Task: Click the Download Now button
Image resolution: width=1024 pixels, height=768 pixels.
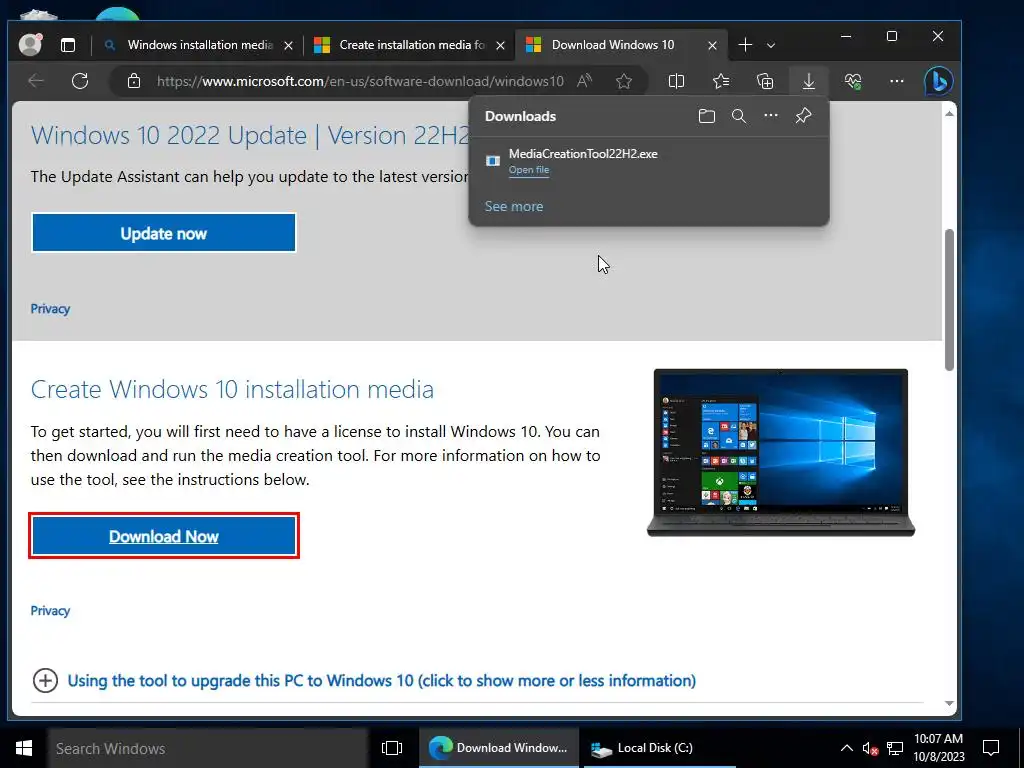Action: [x=163, y=536]
